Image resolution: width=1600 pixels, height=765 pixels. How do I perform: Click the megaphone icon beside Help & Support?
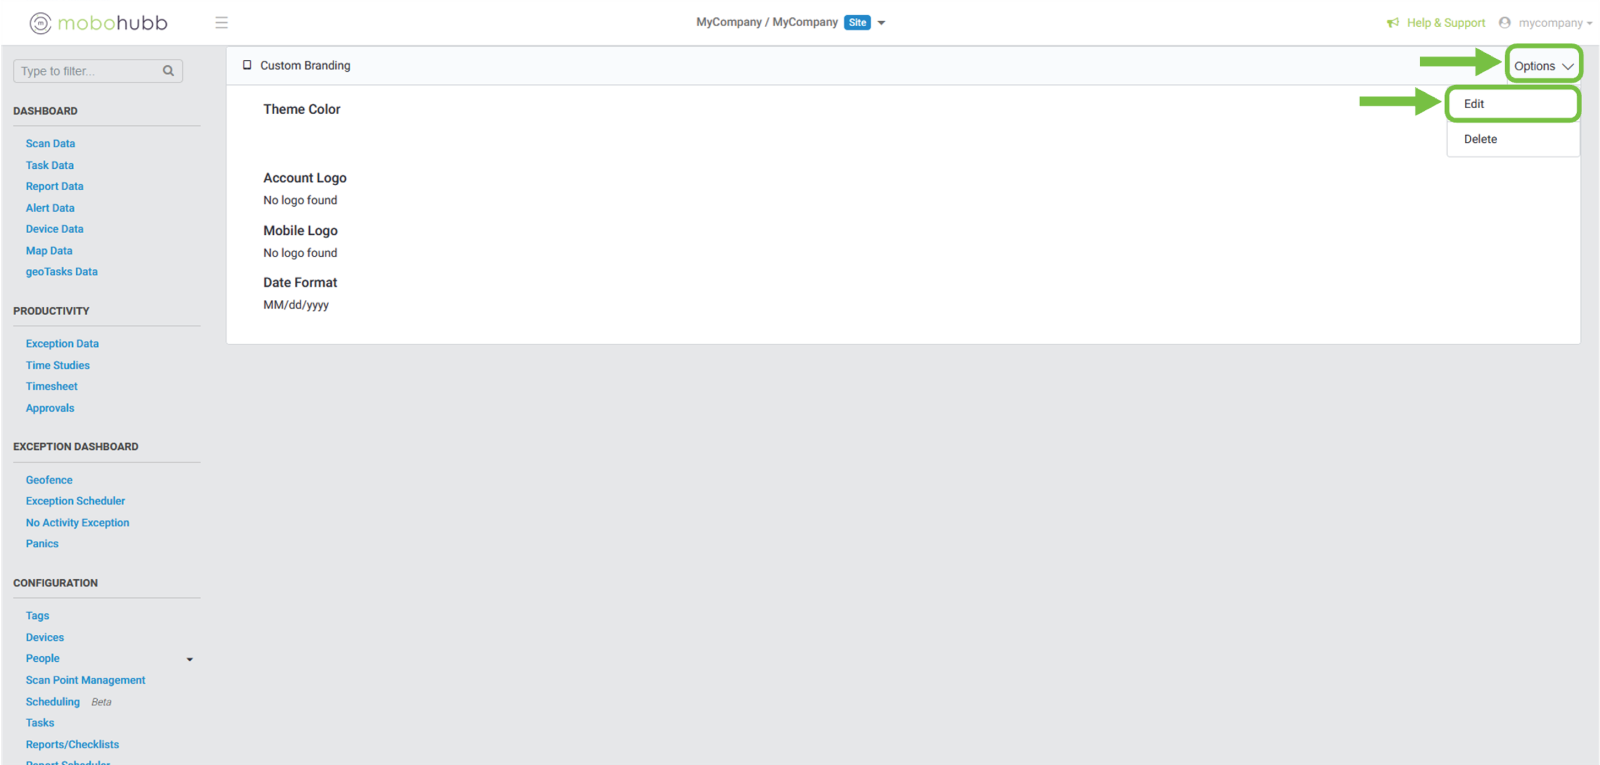click(1393, 23)
